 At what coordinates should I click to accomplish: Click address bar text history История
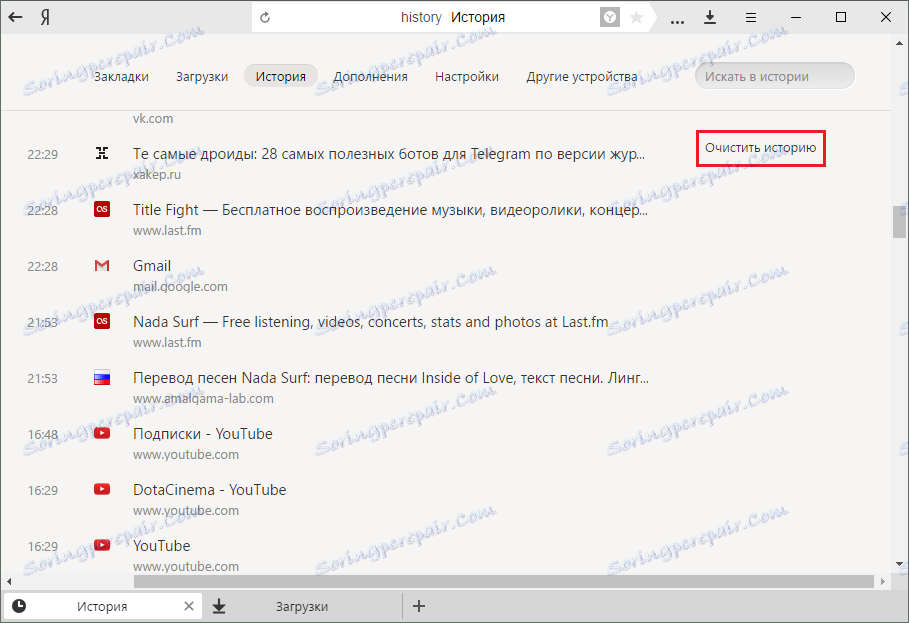click(453, 17)
